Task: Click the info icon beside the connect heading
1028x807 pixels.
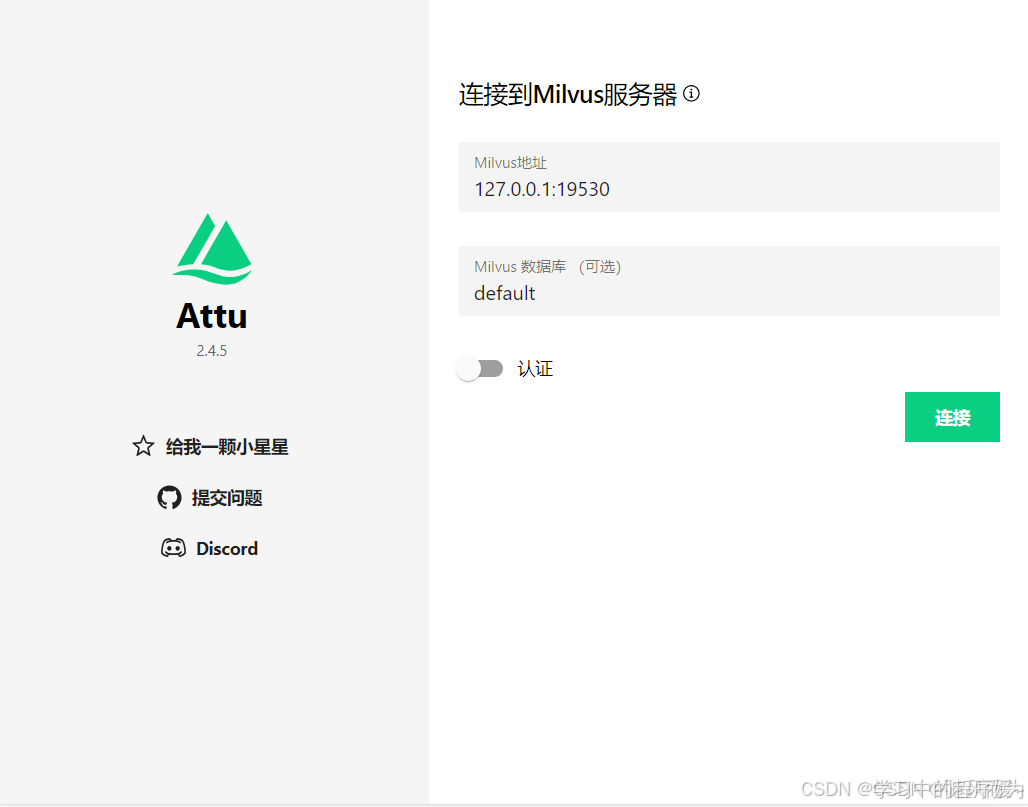Action: pos(691,94)
